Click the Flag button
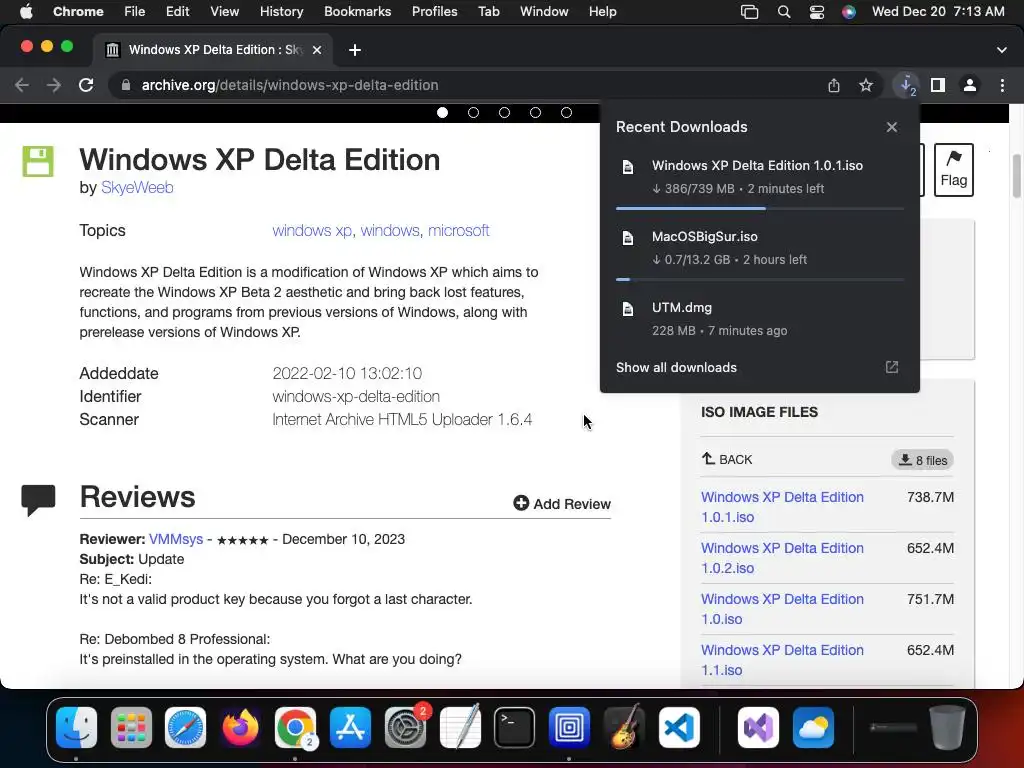The image size is (1024, 768). click(x=953, y=170)
